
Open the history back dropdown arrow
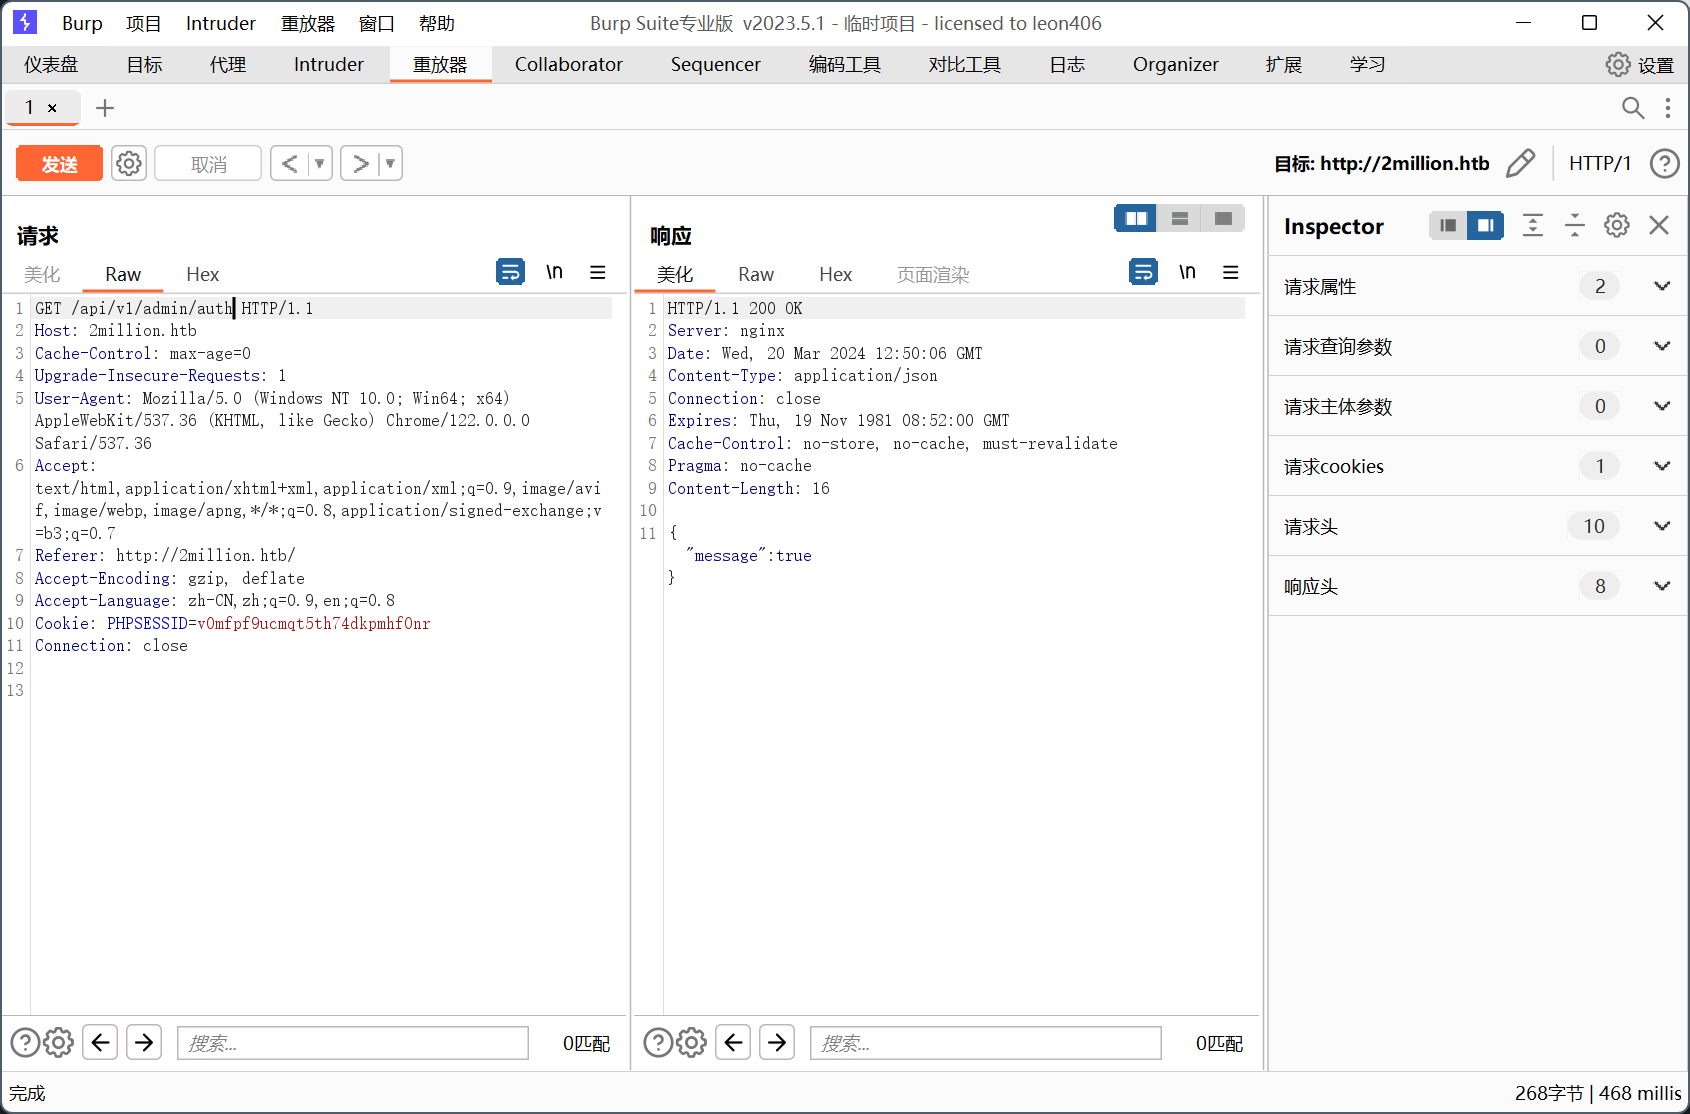click(x=320, y=163)
